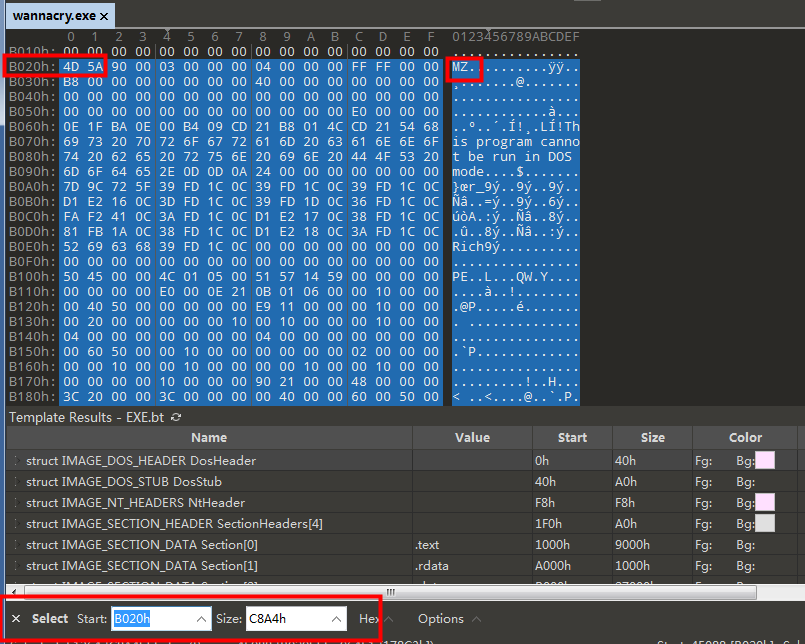Click the horizontal scrollbar thumb in Template Results
Image resolution: width=805 pixels, height=644 pixels.
tap(390, 592)
